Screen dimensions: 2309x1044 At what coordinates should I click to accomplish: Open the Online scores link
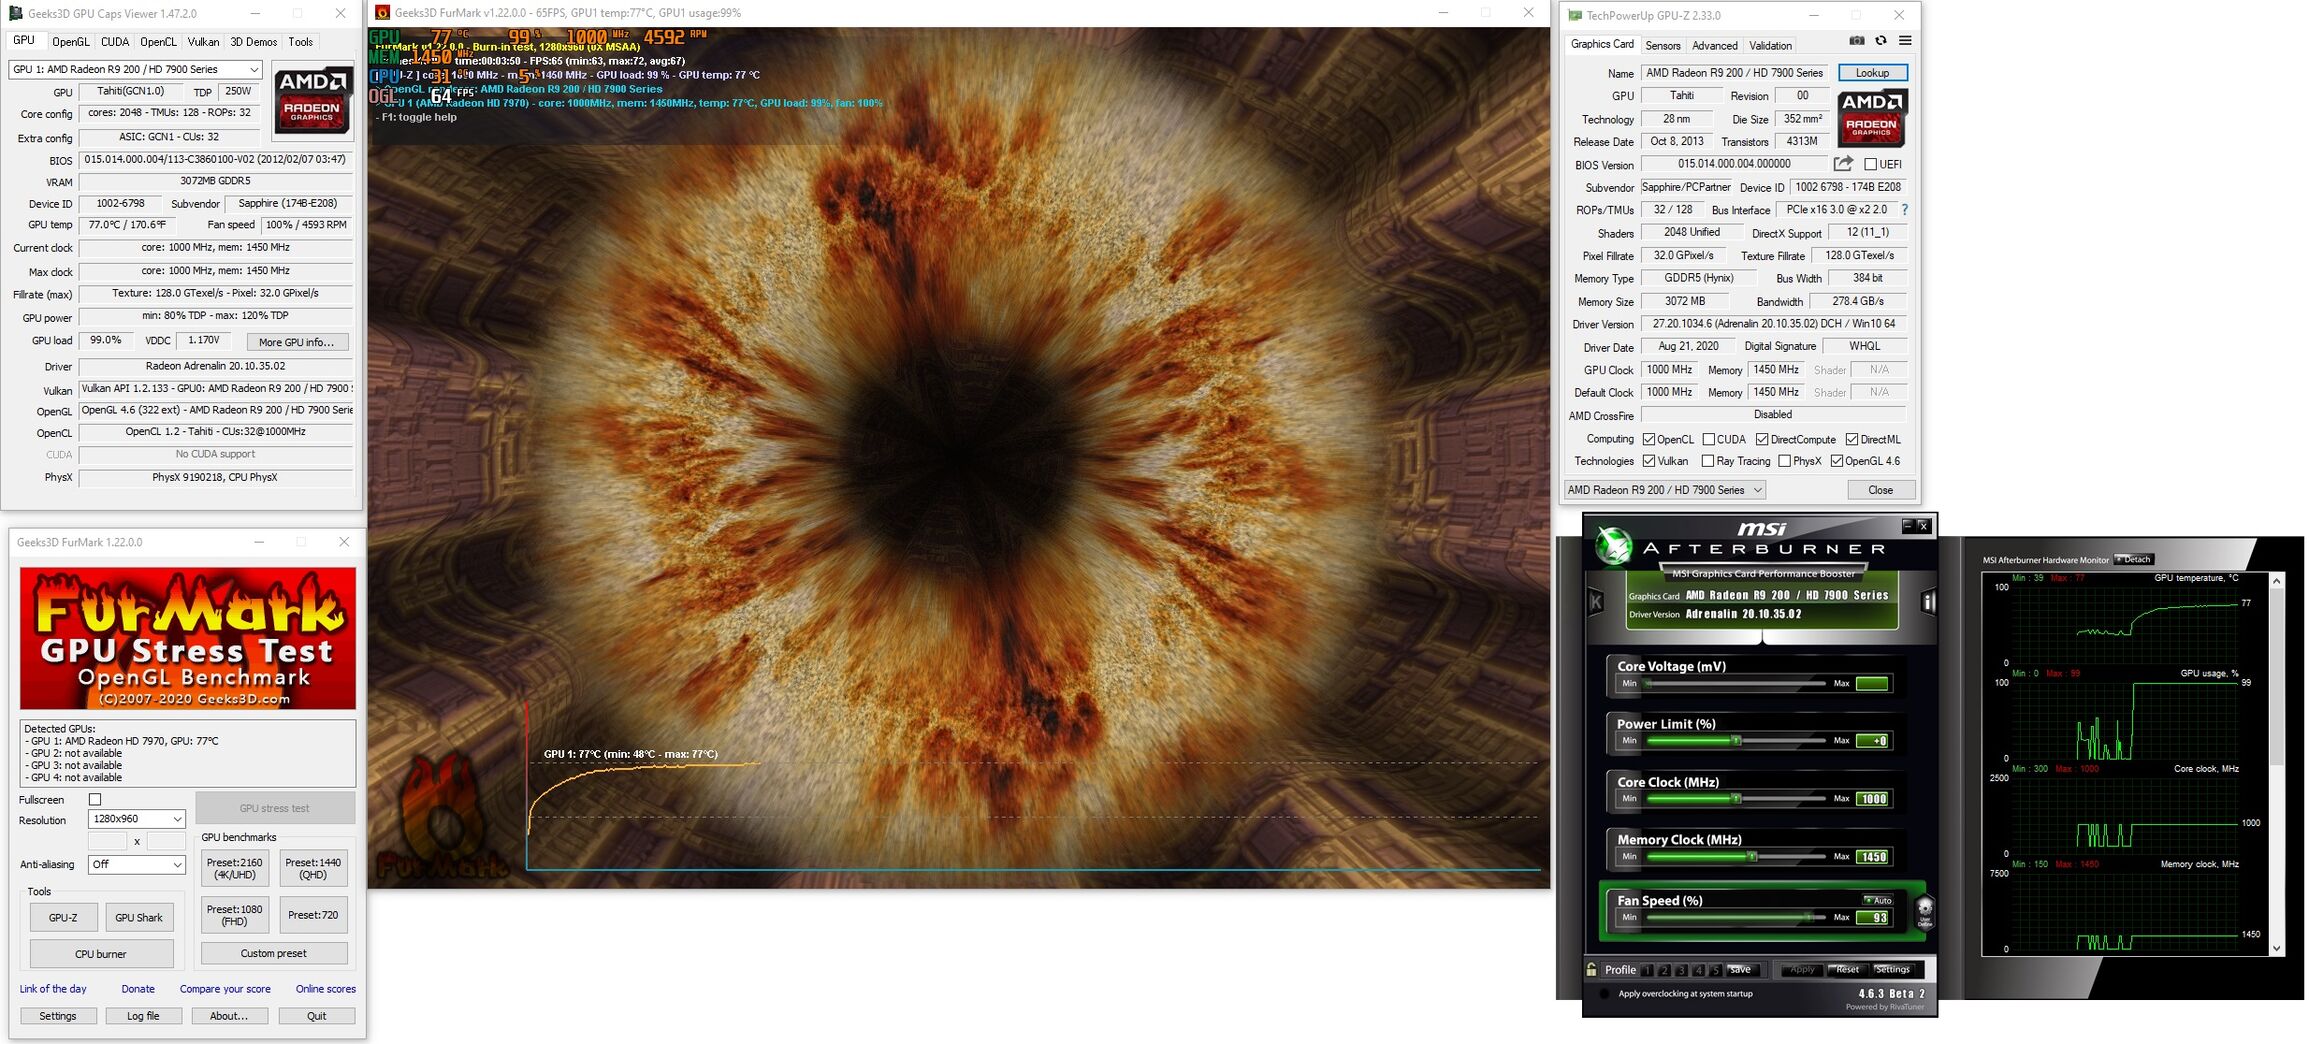[326, 989]
